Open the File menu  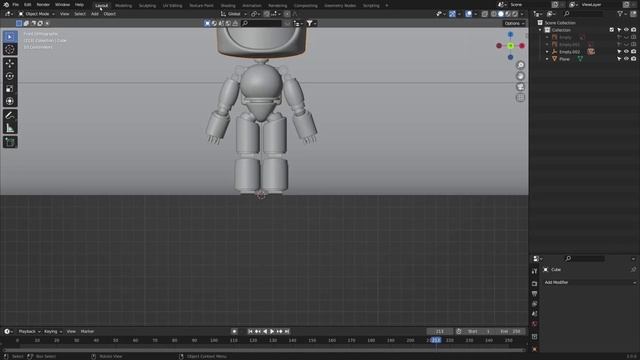[x=16, y=4]
